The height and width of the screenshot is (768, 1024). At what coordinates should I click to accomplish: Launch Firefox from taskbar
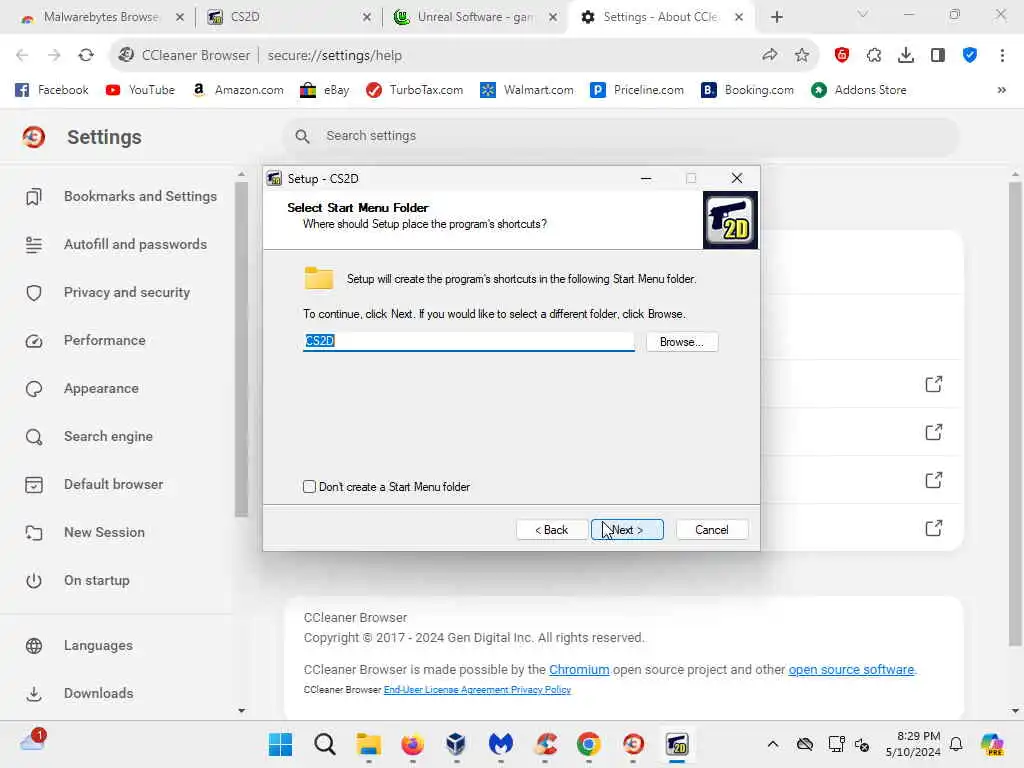(412, 744)
